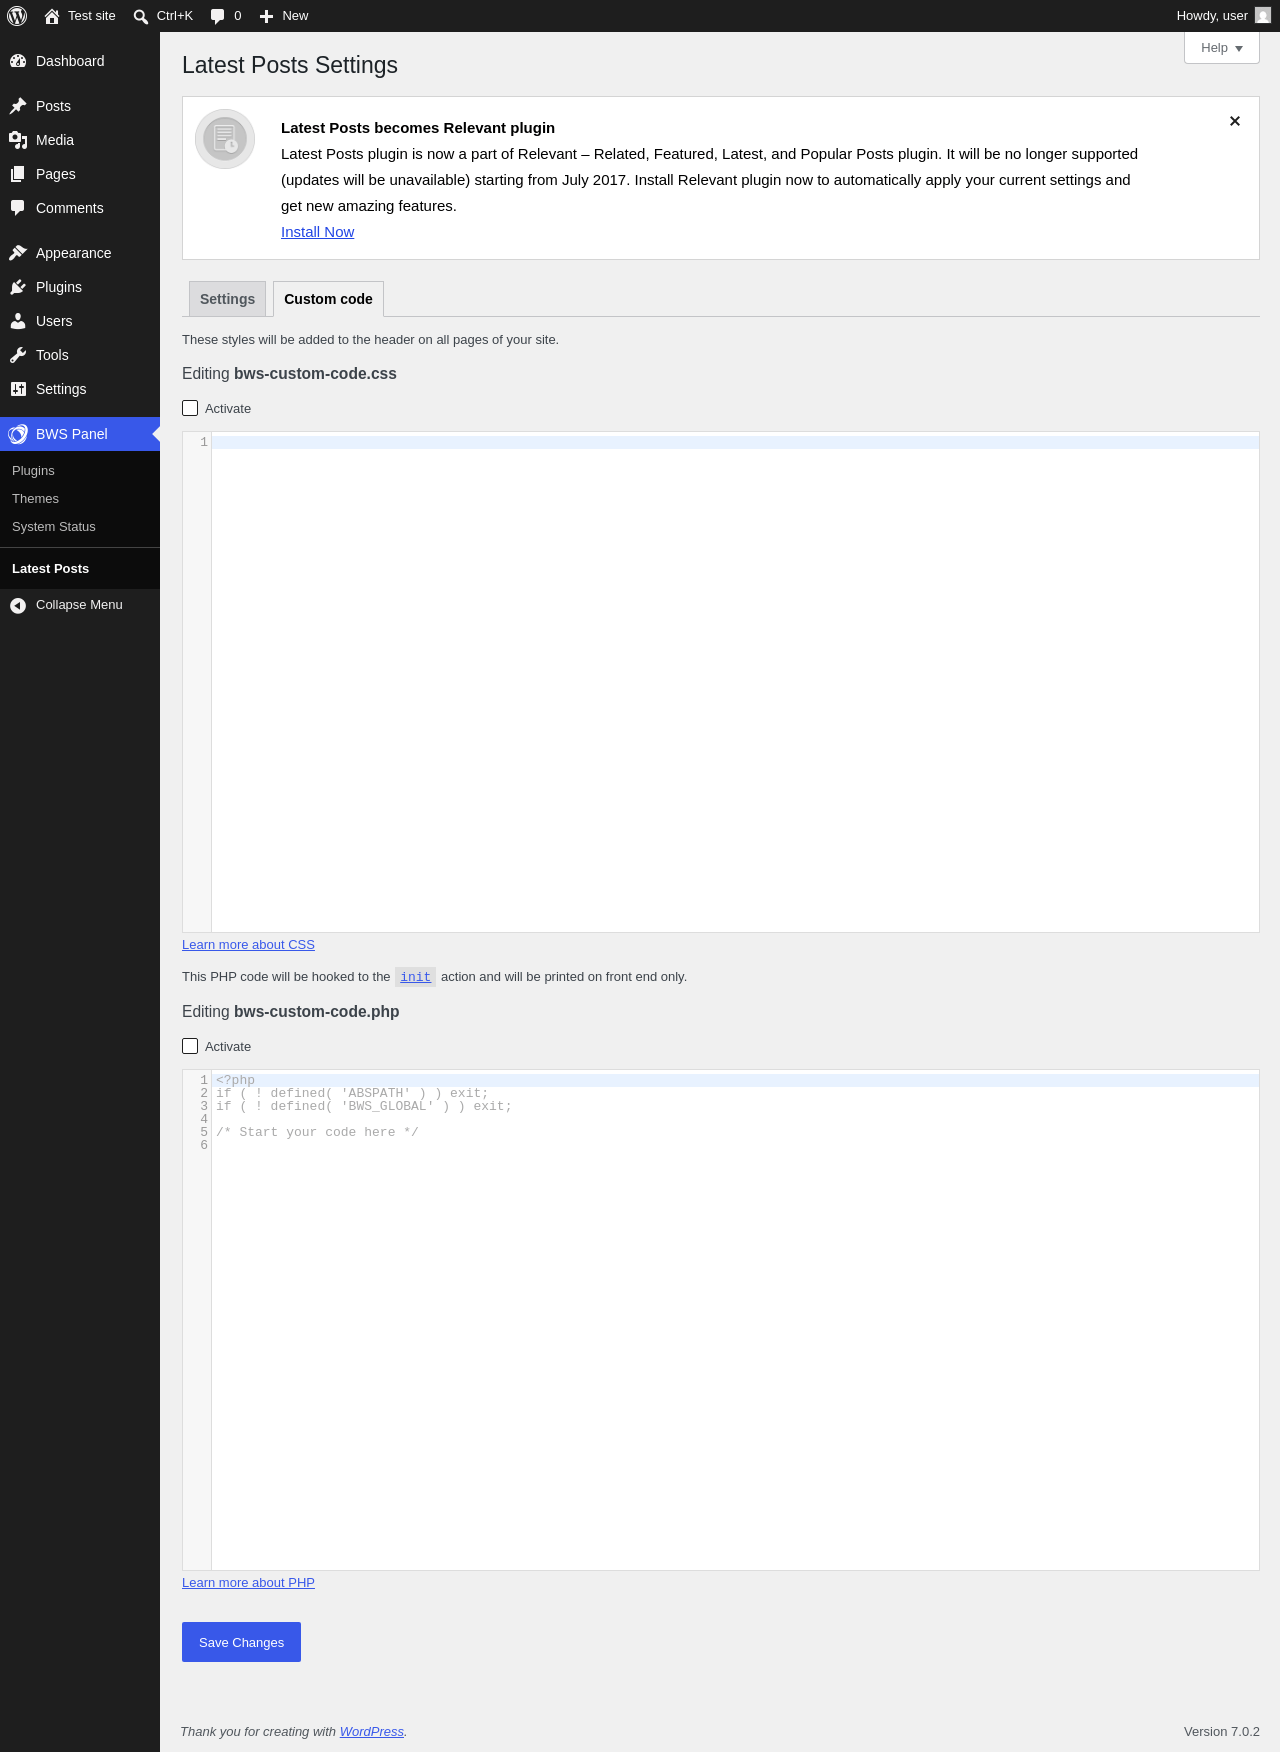Image resolution: width=1280 pixels, height=1752 pixels.
Task: Click the plus icon next to New
Action: pos(266,16)
